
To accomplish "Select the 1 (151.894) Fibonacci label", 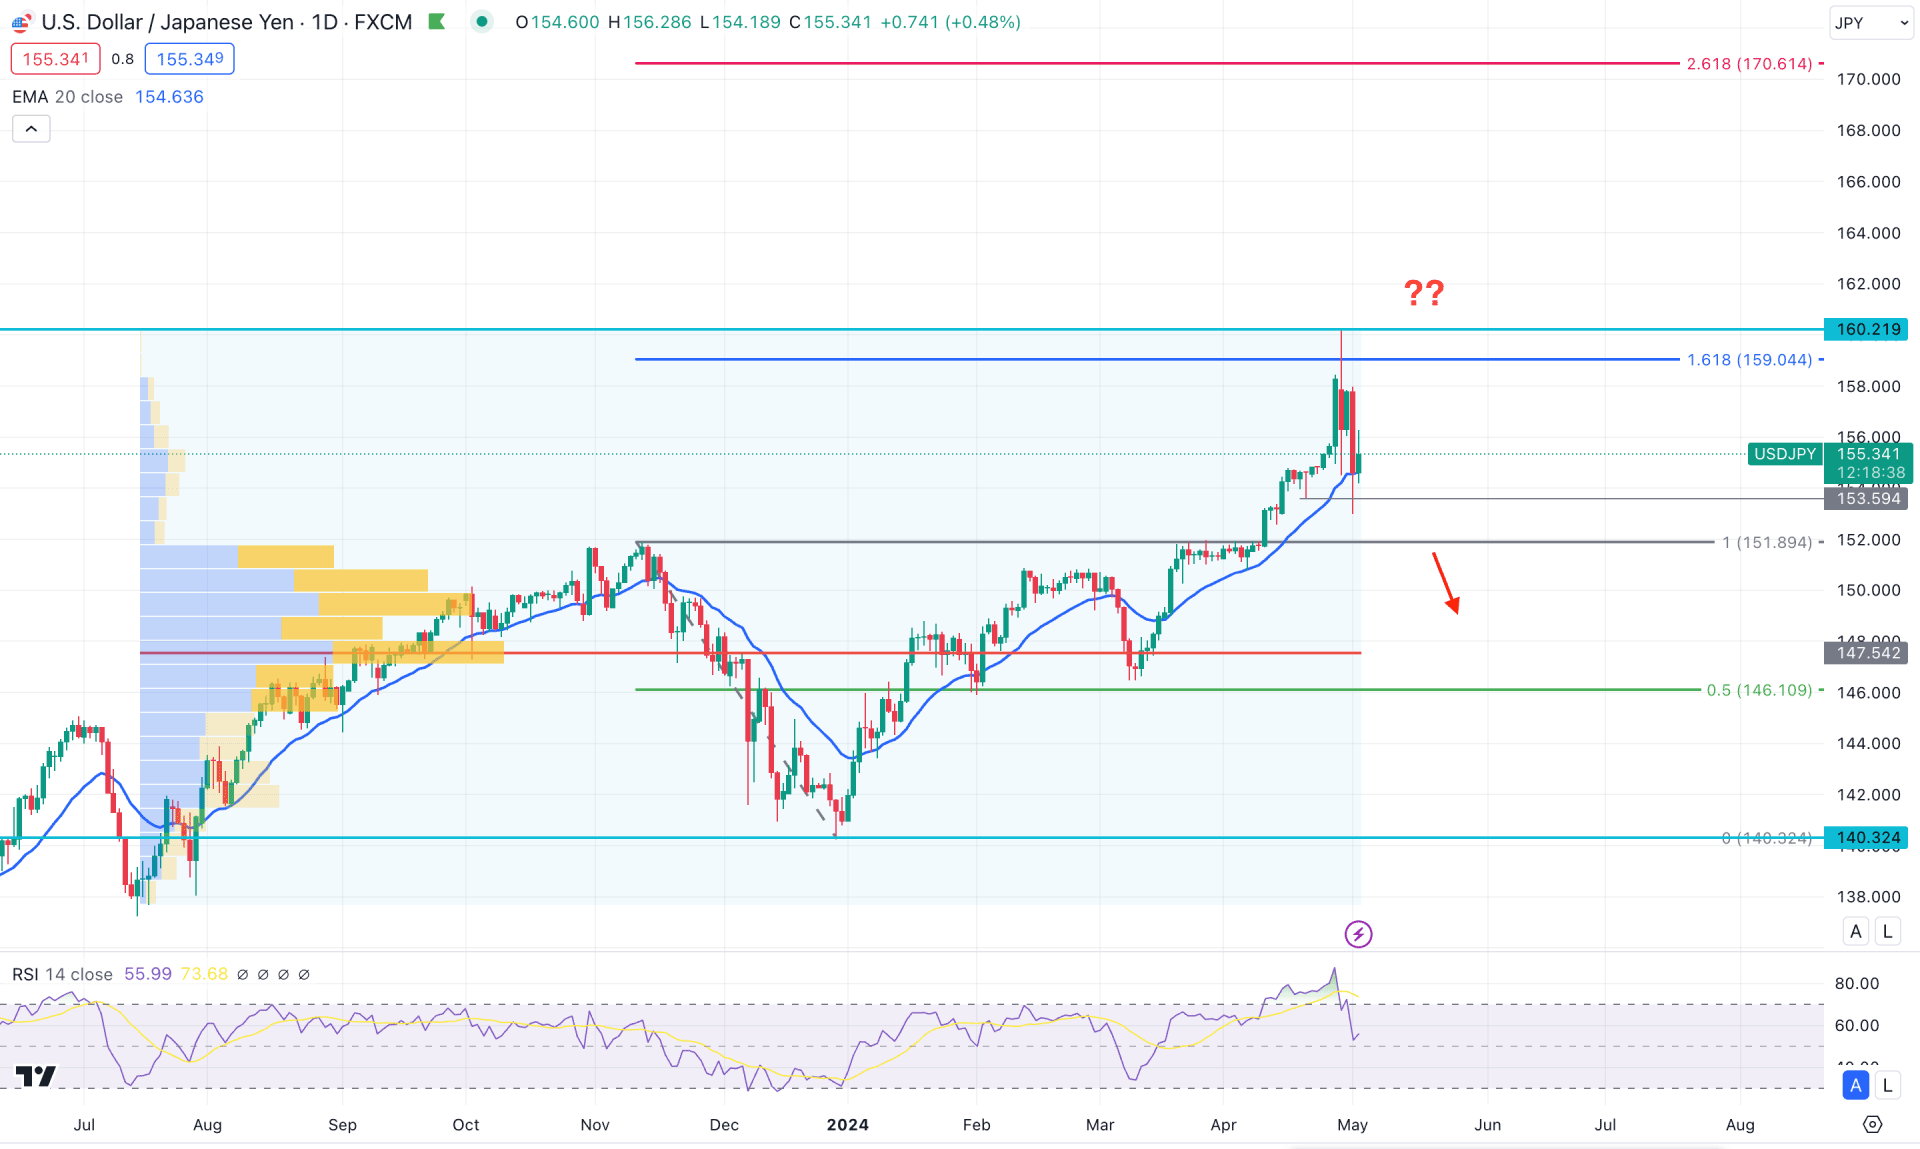I will click(1767, 543).
